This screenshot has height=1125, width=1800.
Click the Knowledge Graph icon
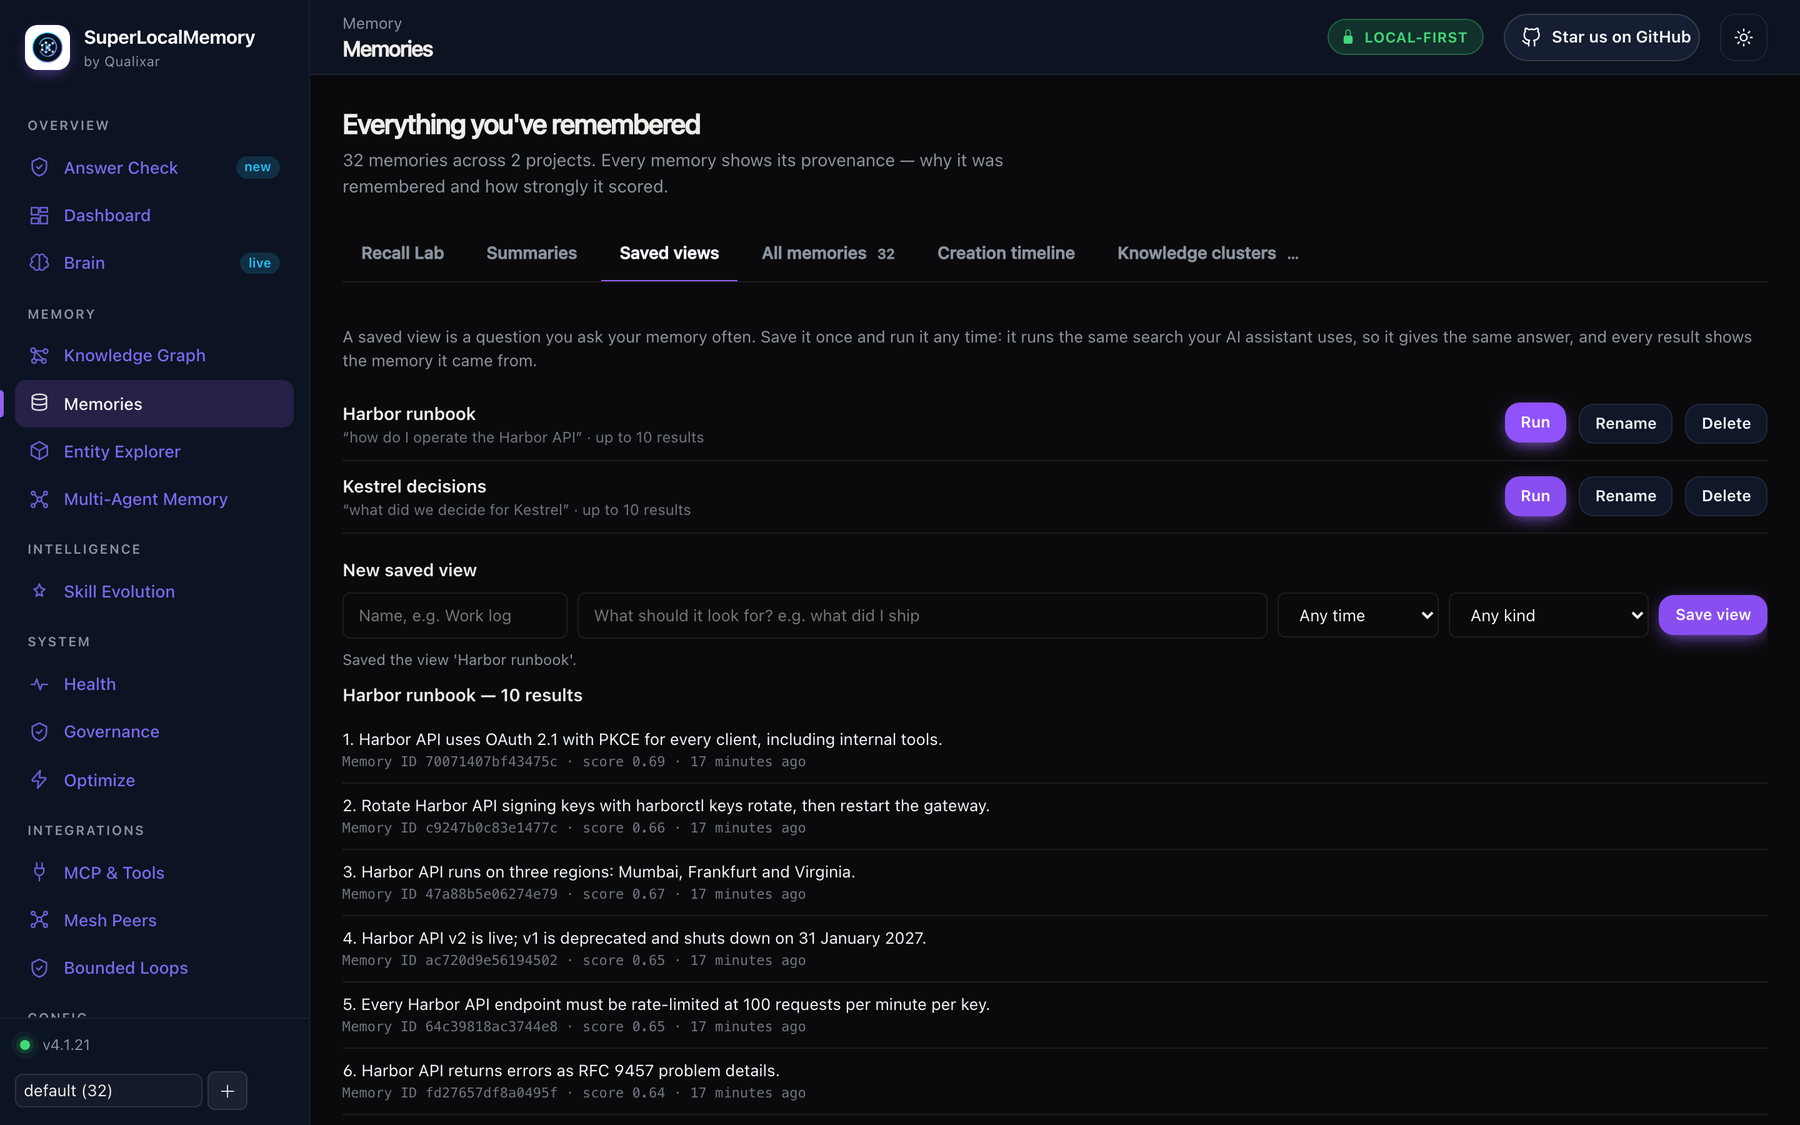coord(39,355)
